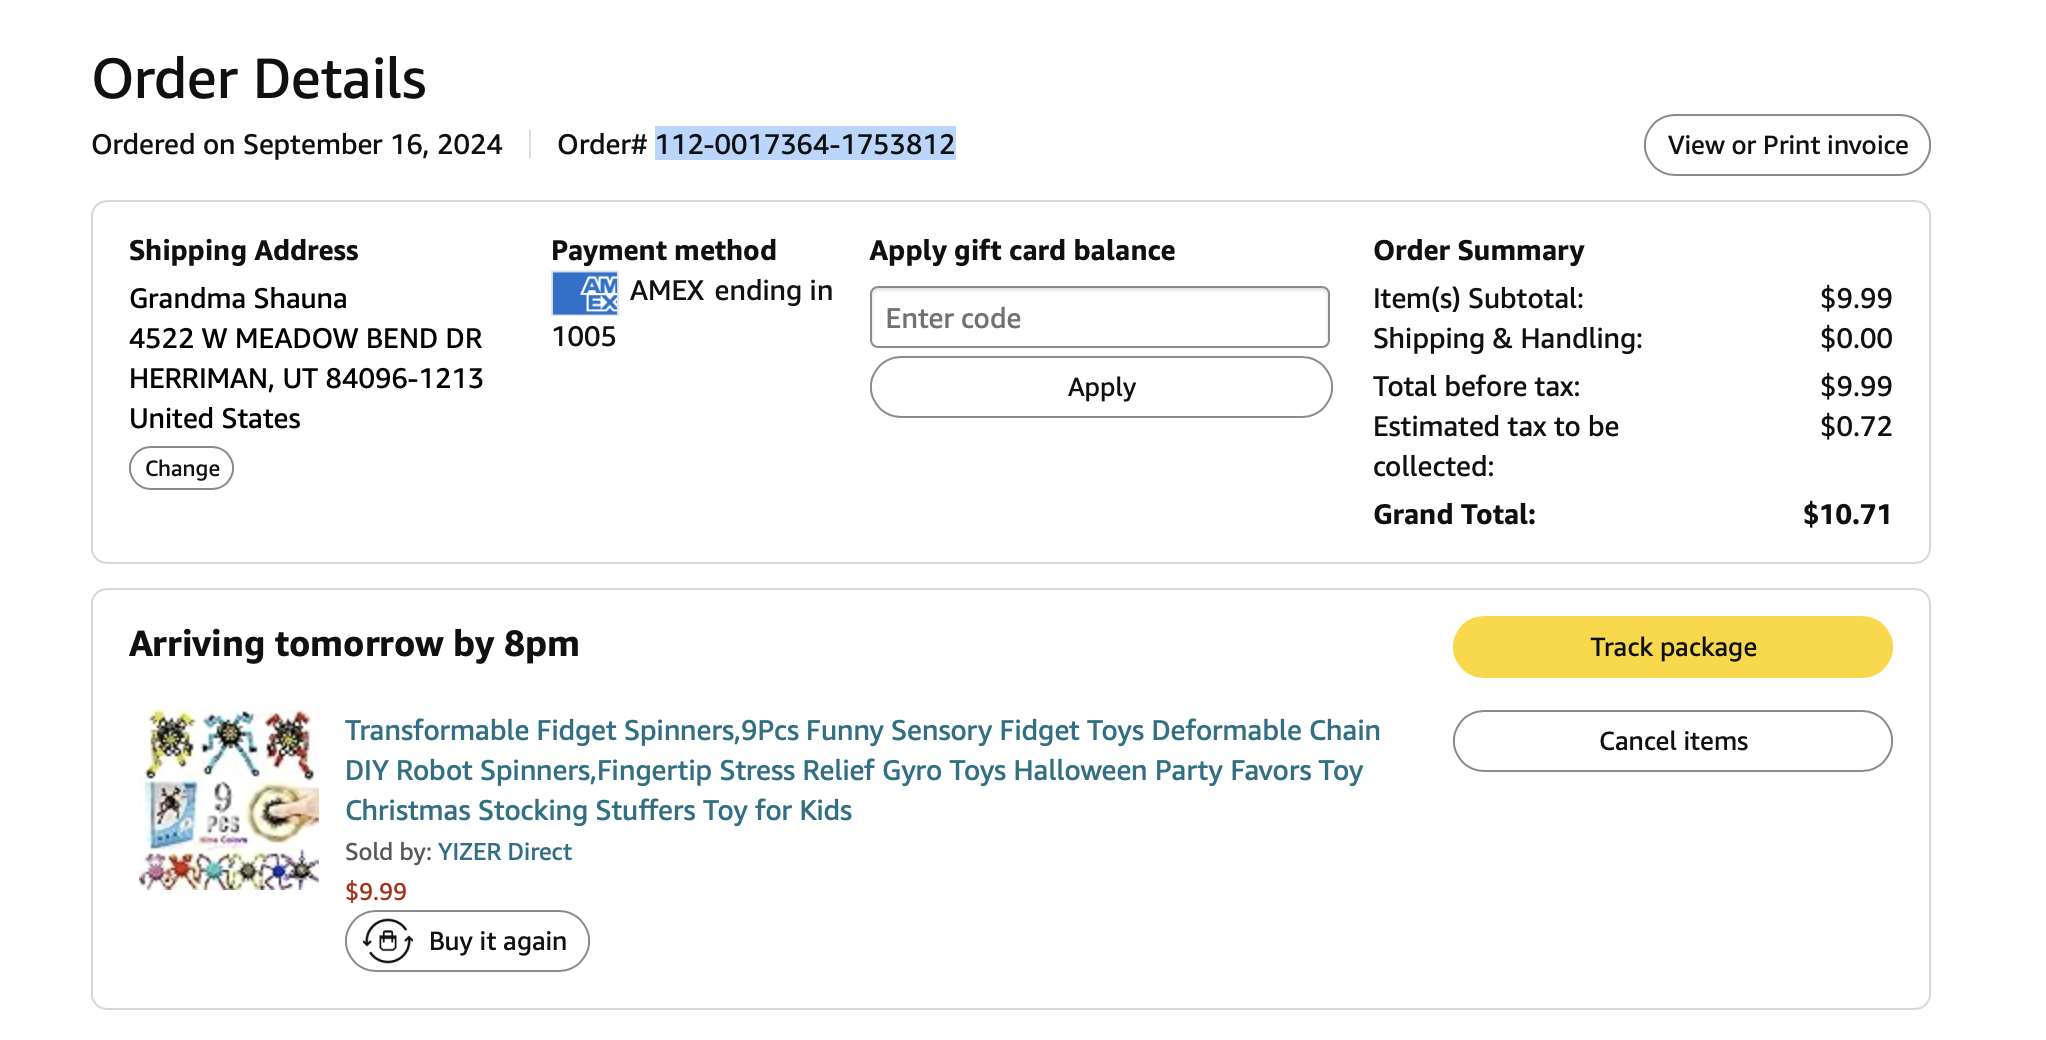
Task: Click the Buy it again cart icon
Action: pos(388,941)
